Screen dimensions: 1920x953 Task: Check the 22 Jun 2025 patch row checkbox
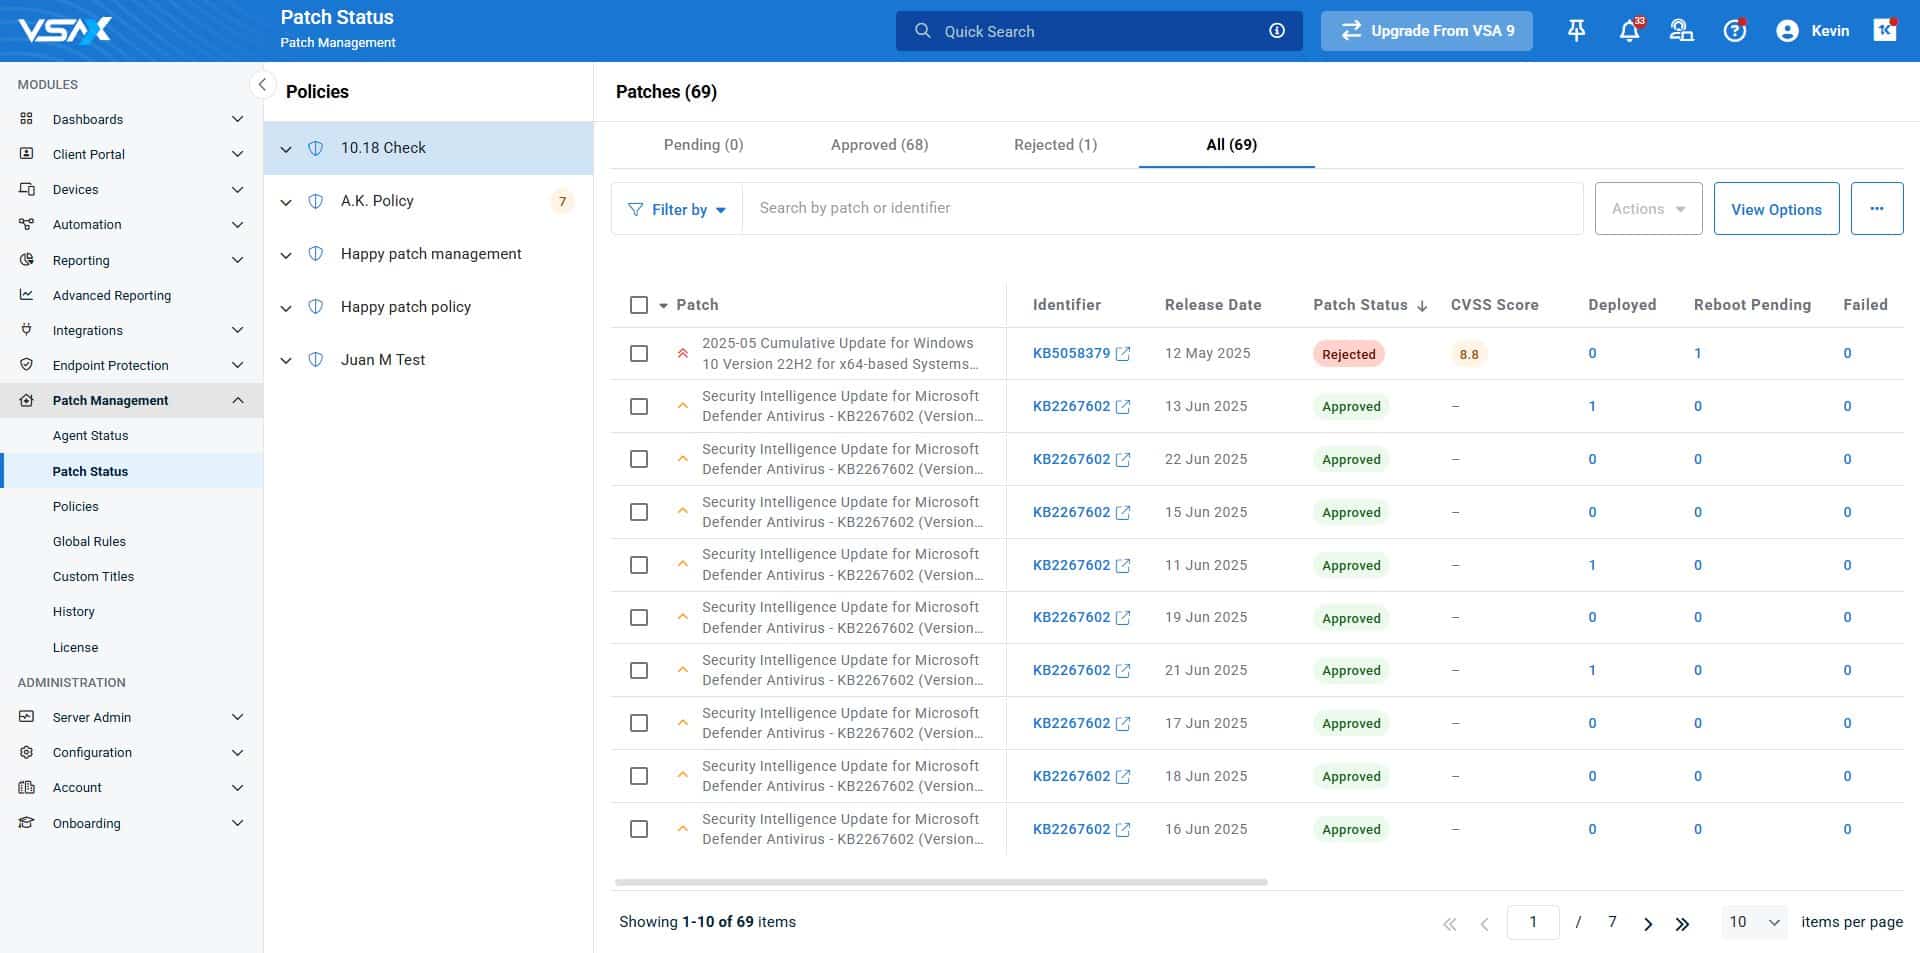pos(639,459)
